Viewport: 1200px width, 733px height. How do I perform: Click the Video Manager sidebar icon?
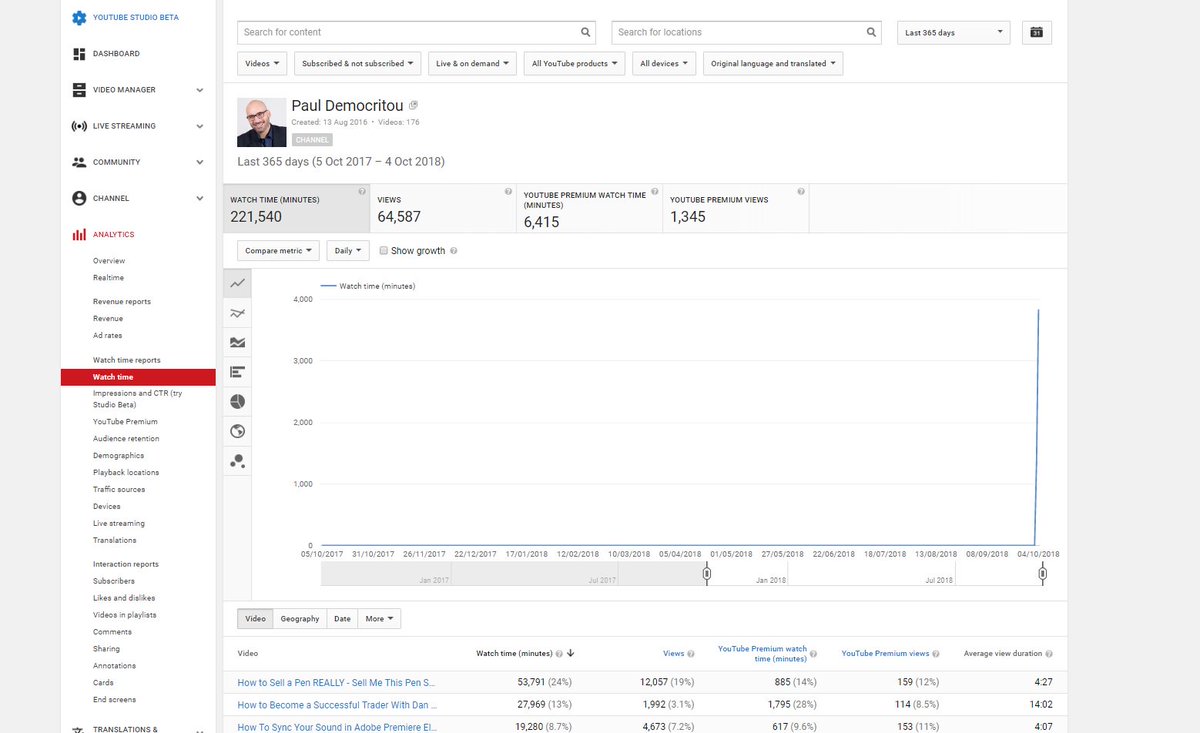[79, 90]
